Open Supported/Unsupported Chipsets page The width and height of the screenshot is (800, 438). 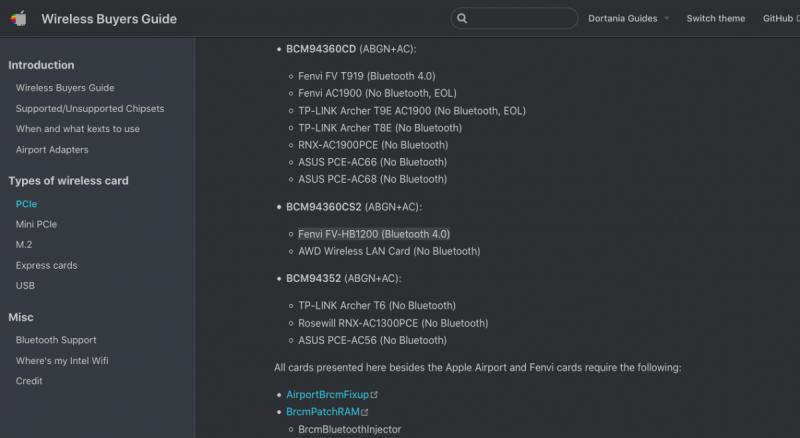point(89,108)
